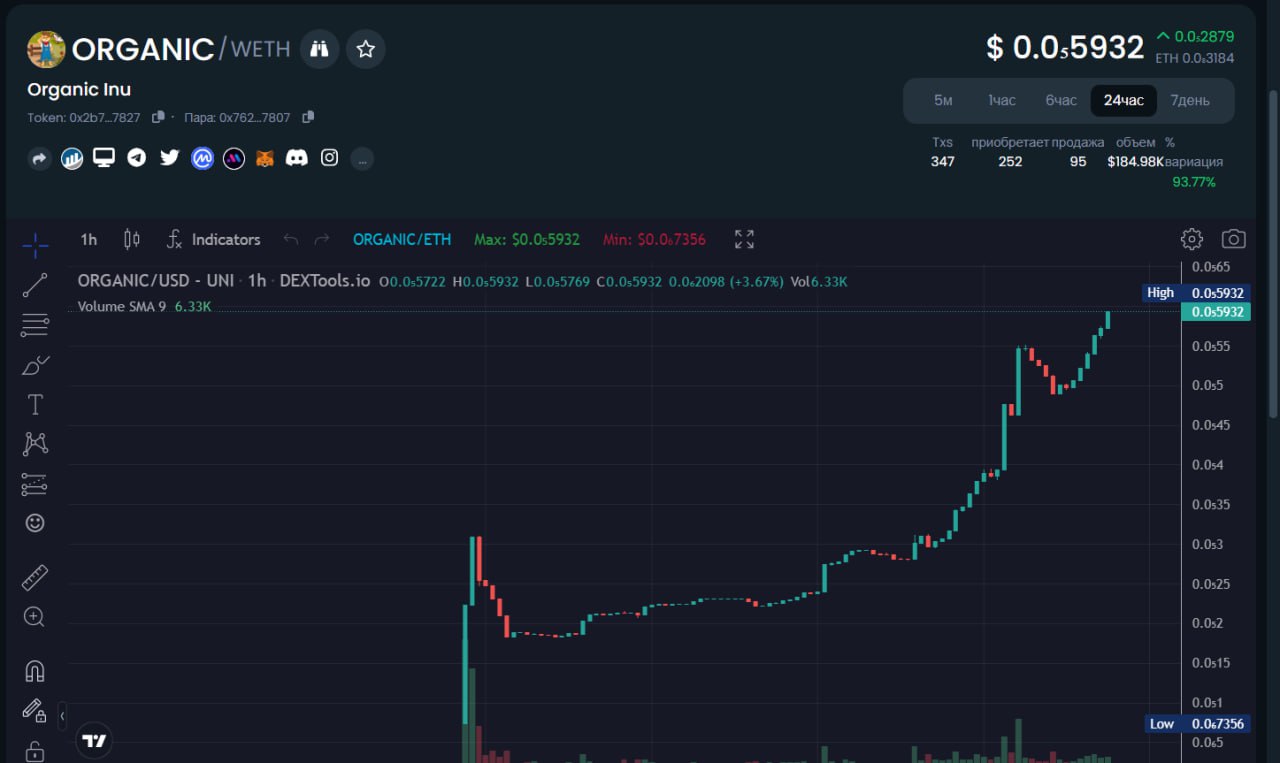This screenshot has width=1280, height=763.
Task: Click the ORGANIC/USD chart symbol legend
Action: [x=224, y=282]
